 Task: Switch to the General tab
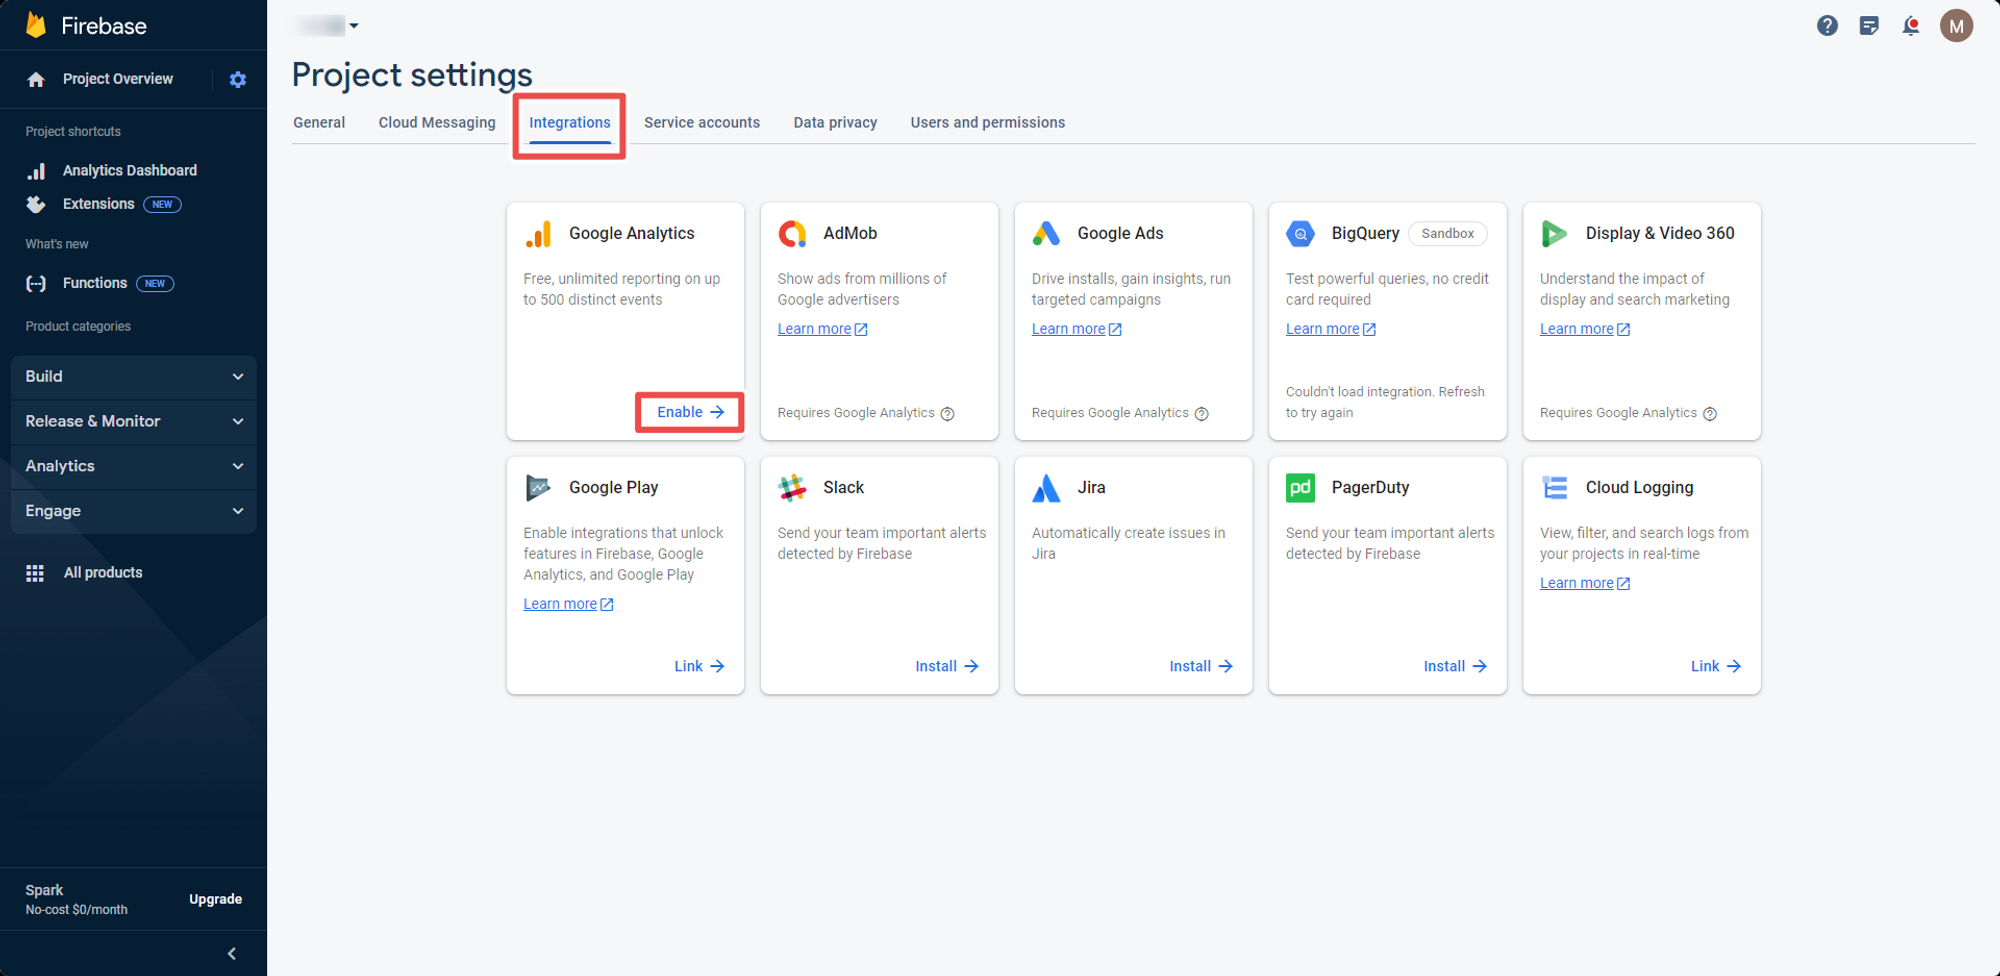pos(319,123)
